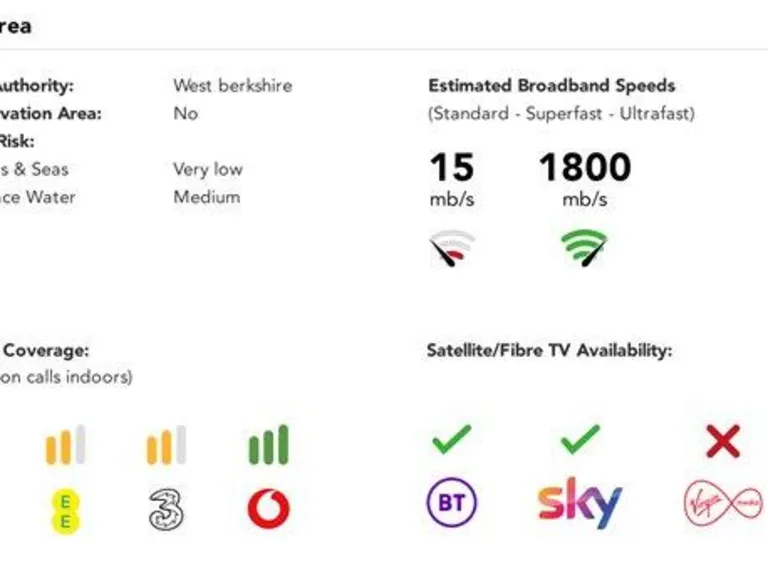Click the red cross above Virgin Media
Image resolution: width=768 pixels, height=576 pixels.
(722, 440)
